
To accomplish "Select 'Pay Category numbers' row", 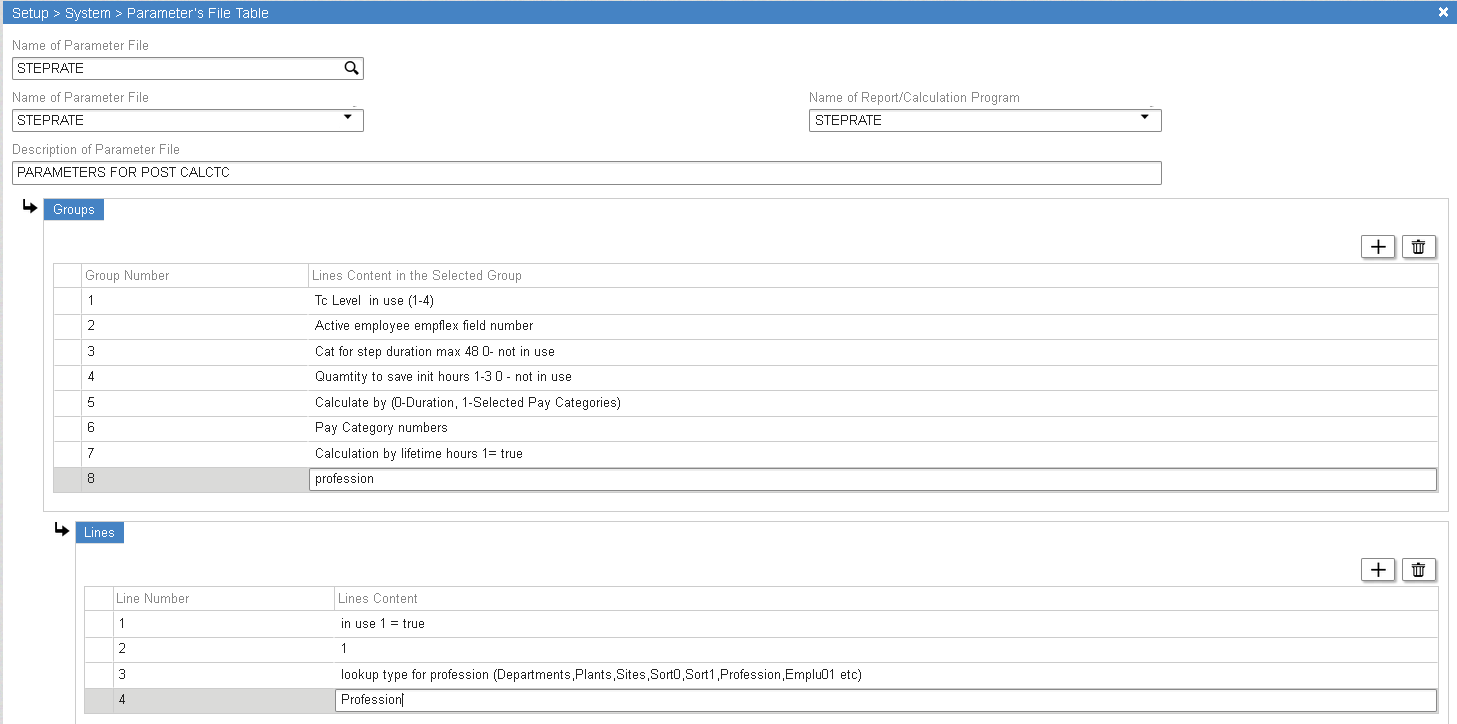I will [746, 428].
